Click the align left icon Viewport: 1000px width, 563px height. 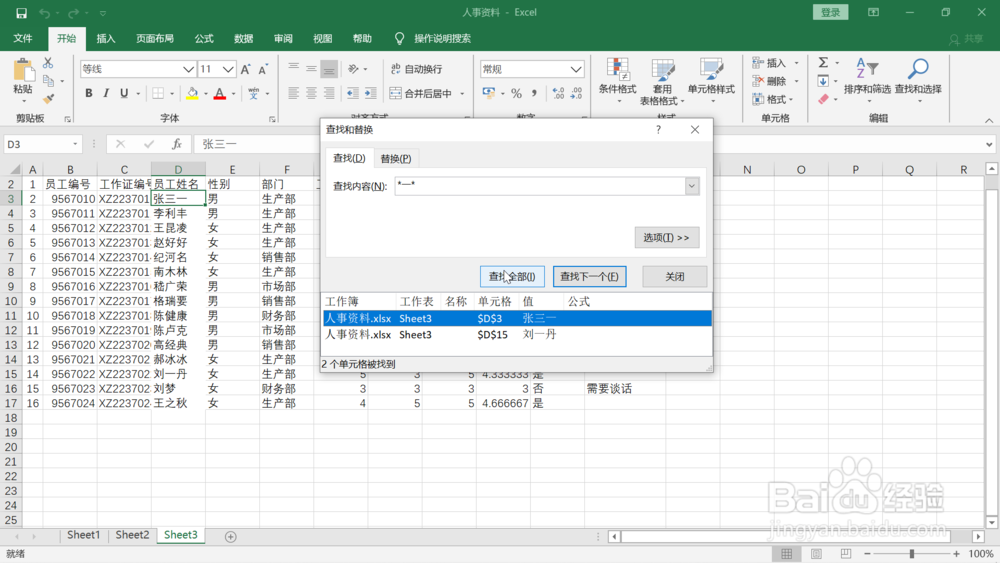point(293,93)
